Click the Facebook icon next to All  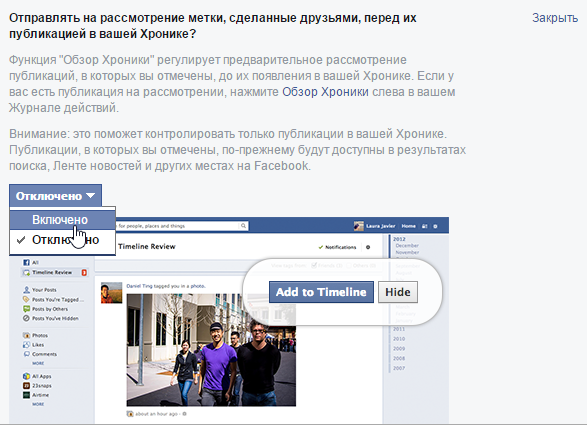point(26,262)
